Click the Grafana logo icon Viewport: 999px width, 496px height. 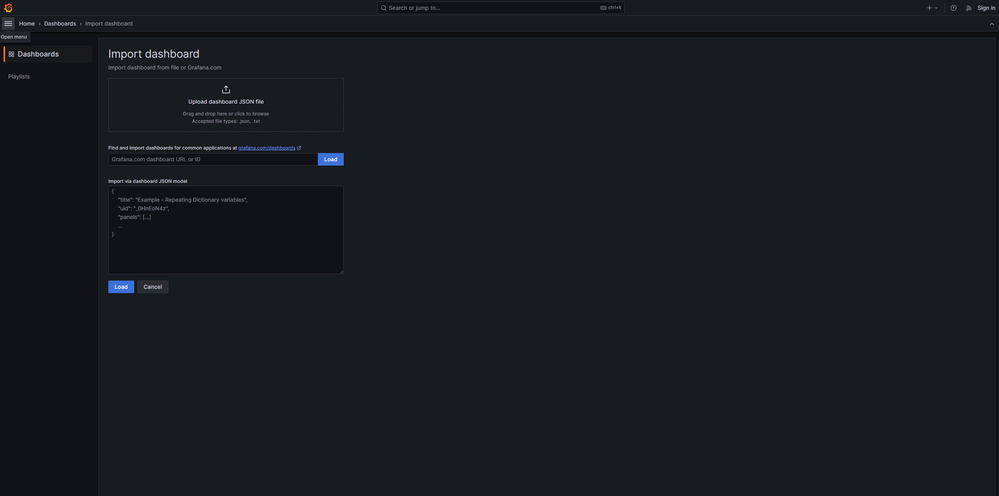click(8, 8)
